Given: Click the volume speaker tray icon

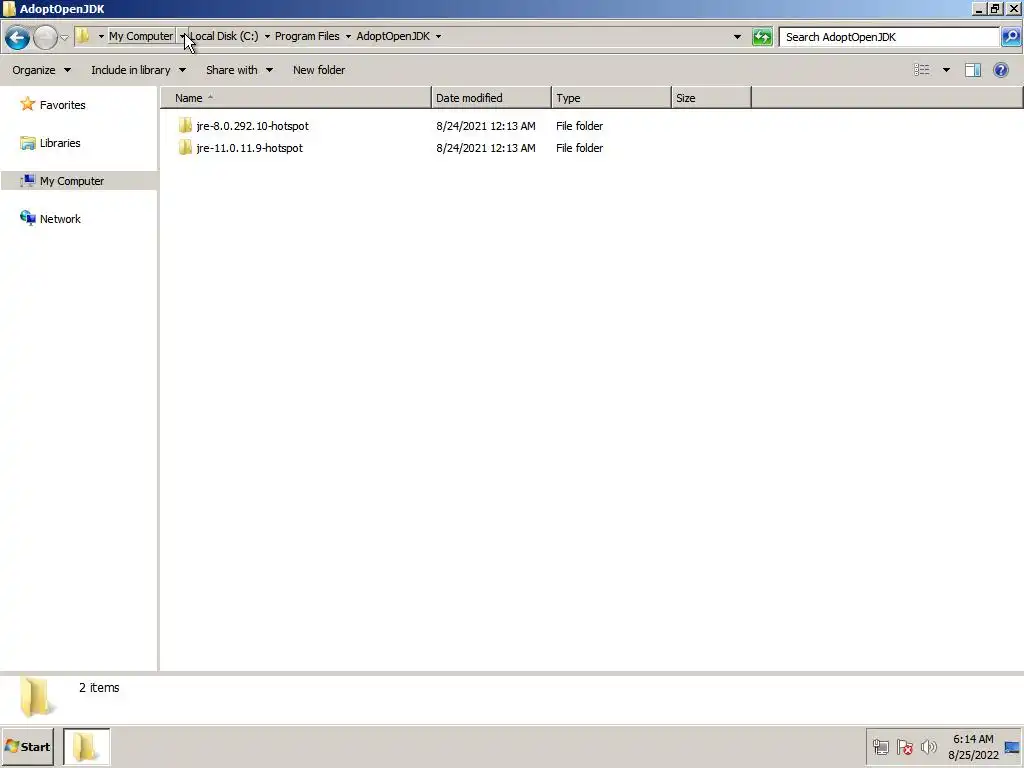Looking at the screenshot, I should point(928,747).
